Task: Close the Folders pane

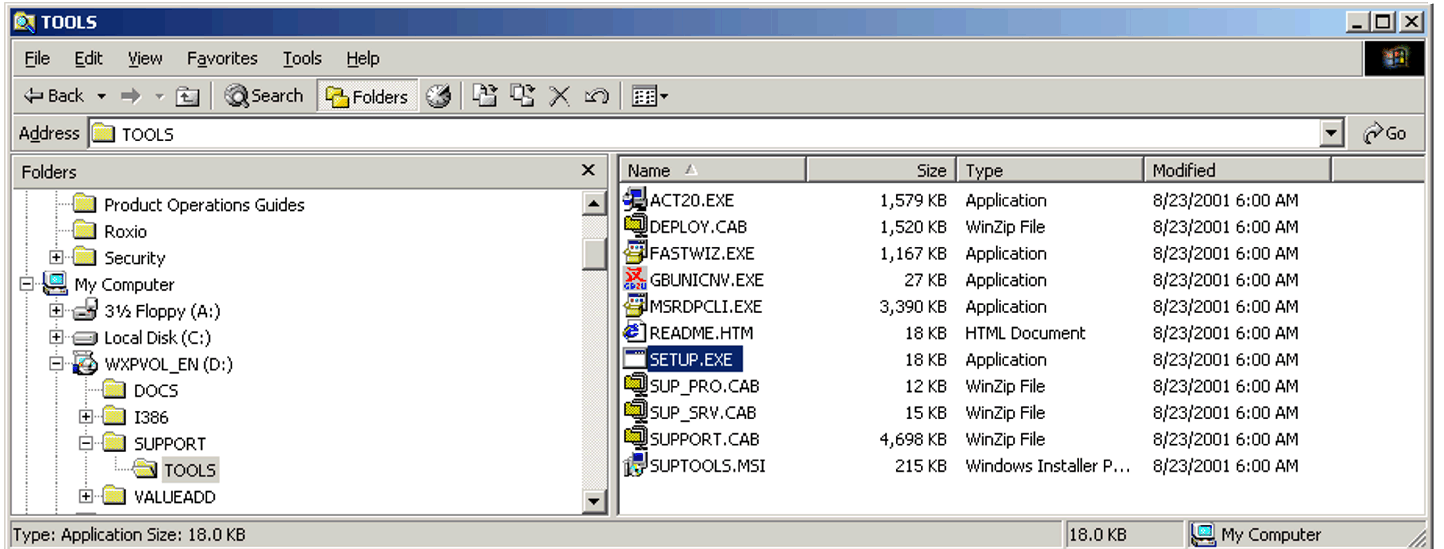Action: click(x=588, y=171)
